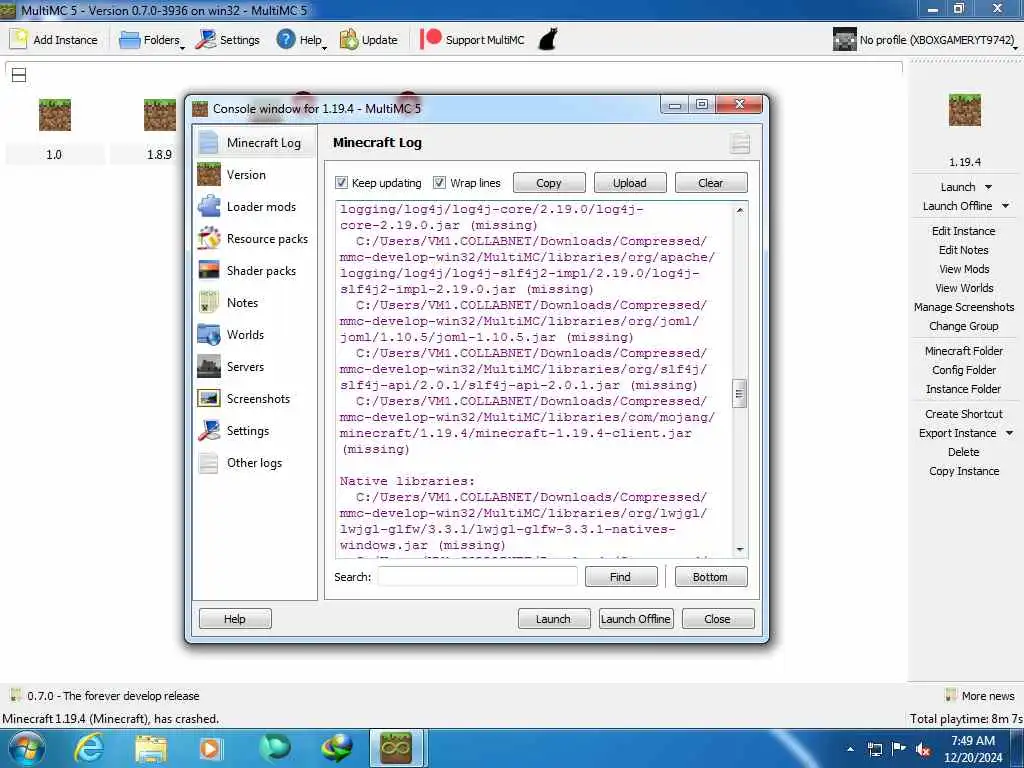Viewport: 1024px width, 768px height.
Task: Click Manage Screenshots in right panel
Action: (963, 306)
